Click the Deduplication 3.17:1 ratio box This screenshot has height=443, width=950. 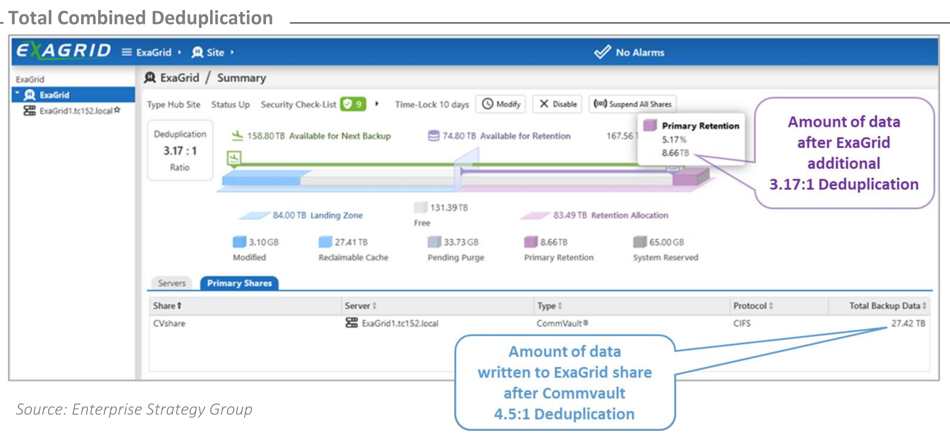pos(180,150)
